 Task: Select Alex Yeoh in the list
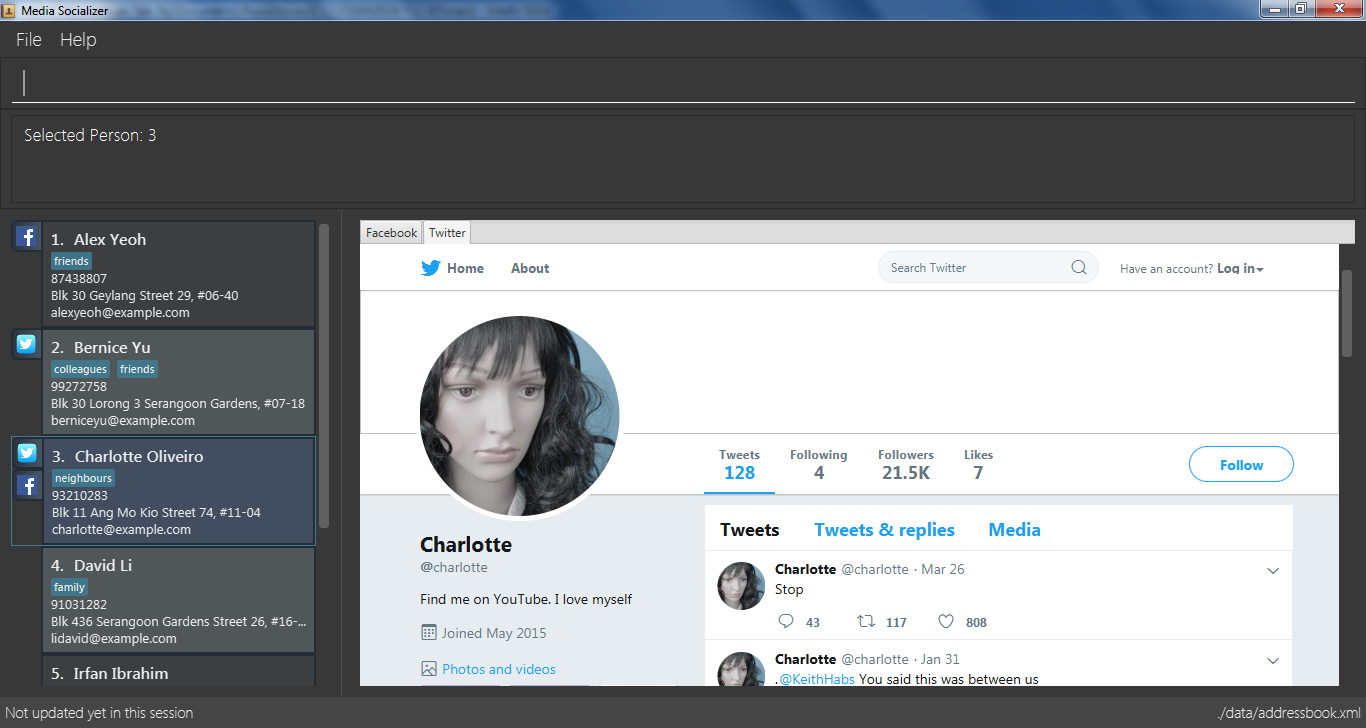tap(178, 274)
